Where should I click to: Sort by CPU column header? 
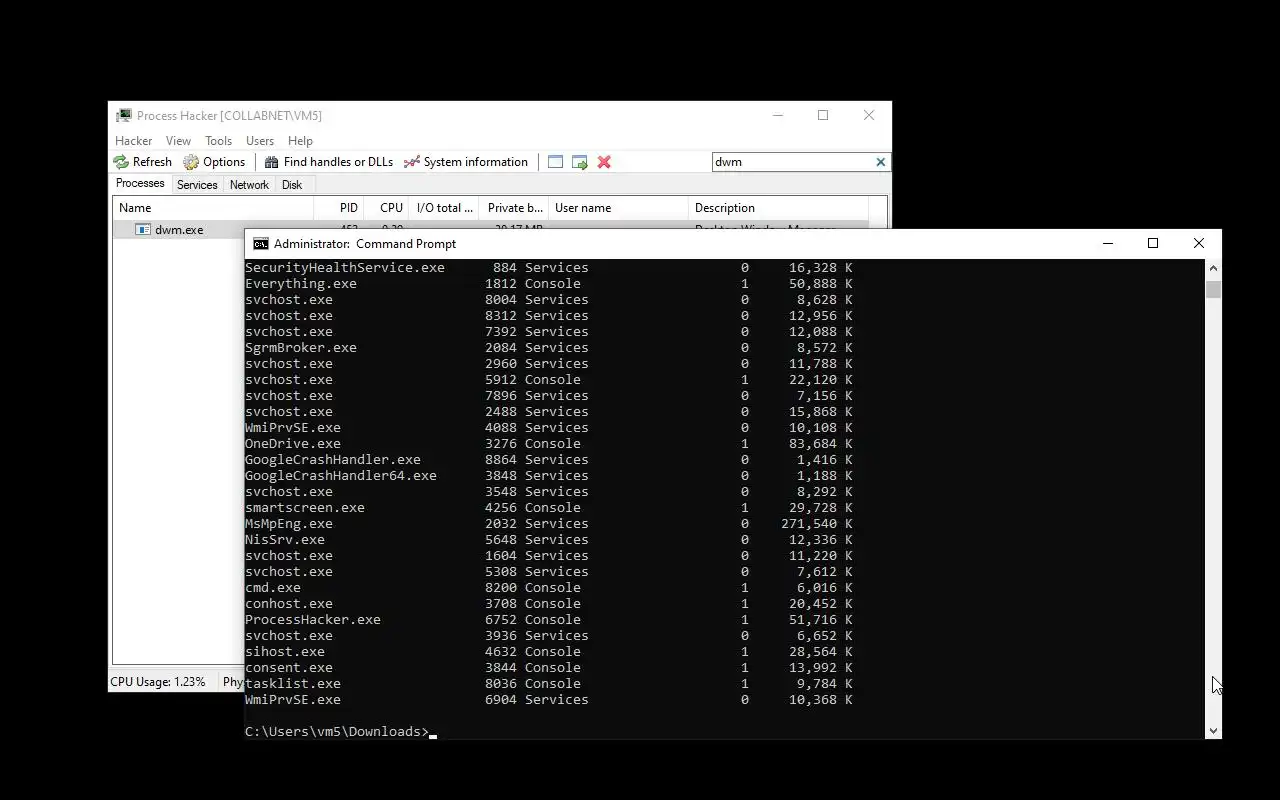386,208
